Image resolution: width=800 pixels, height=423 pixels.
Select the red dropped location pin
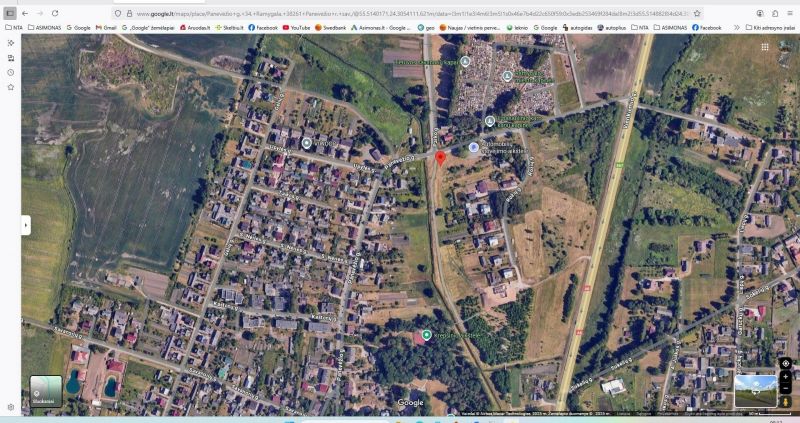point(441,158)
